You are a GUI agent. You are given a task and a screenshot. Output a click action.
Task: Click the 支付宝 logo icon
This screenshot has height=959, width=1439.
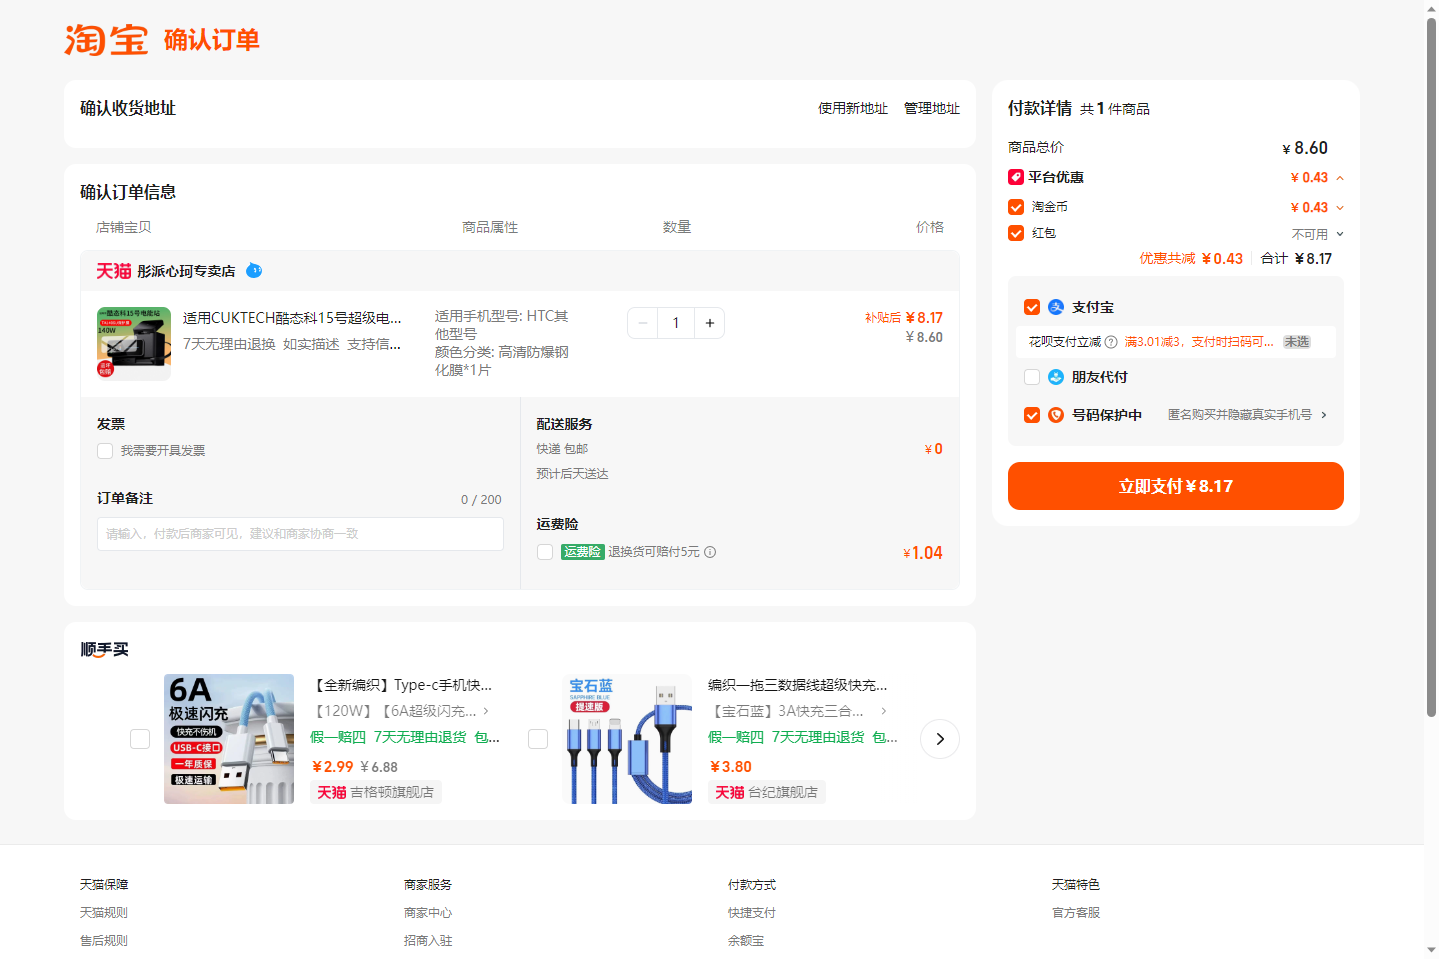coord(1056,307)
